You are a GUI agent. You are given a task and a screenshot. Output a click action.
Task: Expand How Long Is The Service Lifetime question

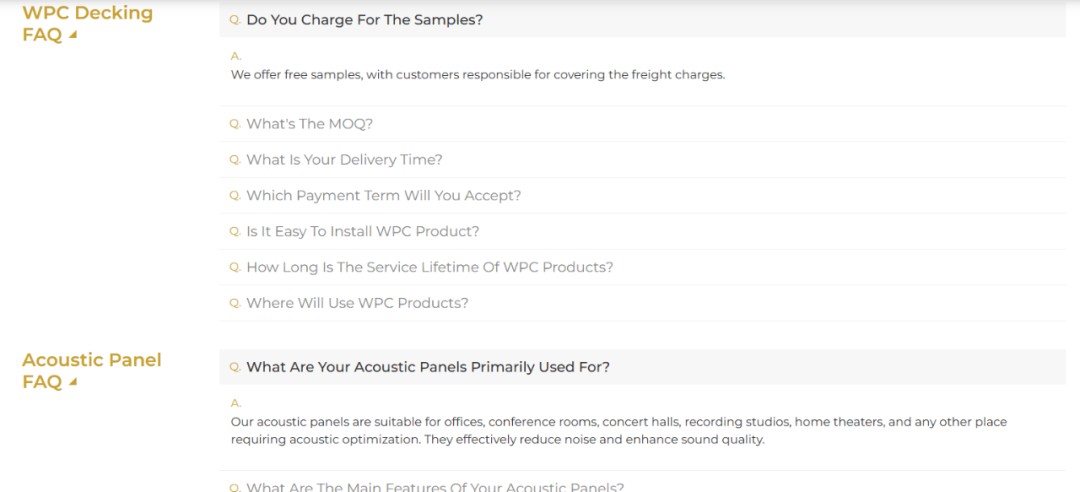point(429,267)
